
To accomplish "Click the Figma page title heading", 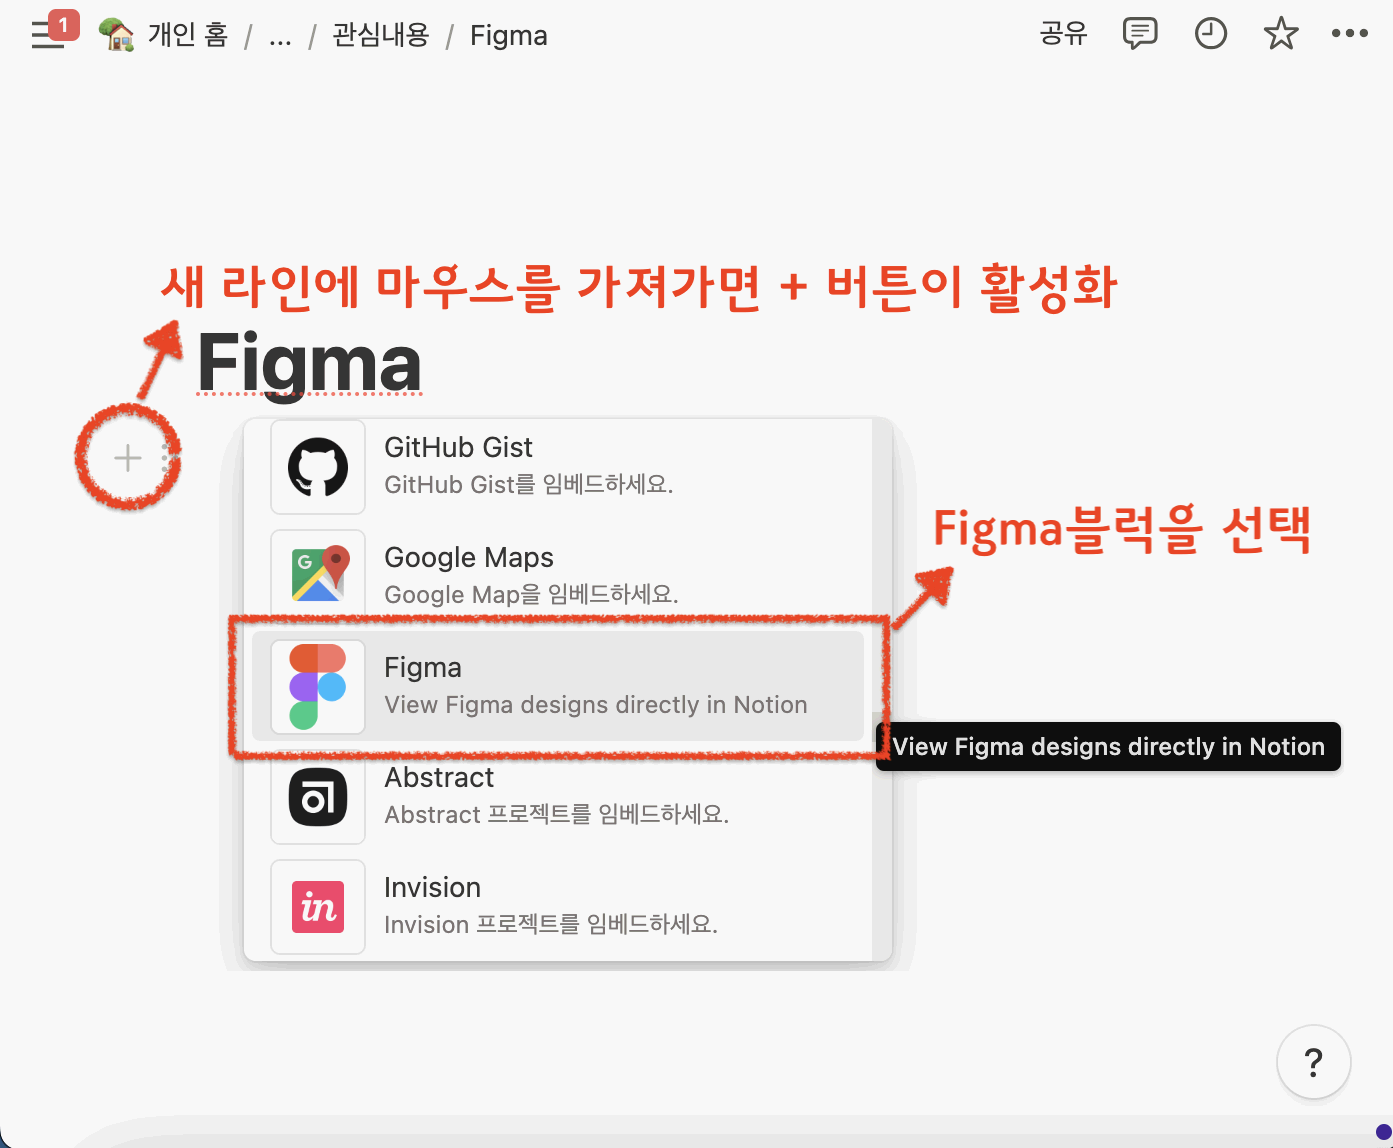I will (x=309, y=363).
